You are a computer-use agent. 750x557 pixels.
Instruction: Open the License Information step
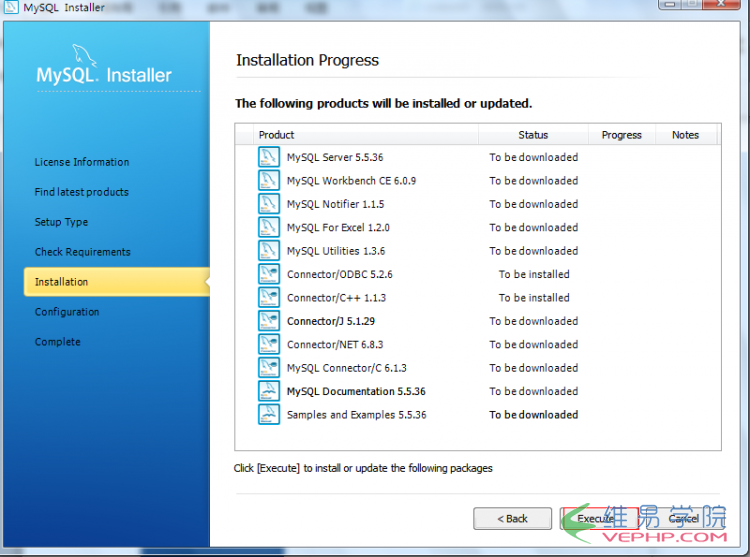[82, 162]
